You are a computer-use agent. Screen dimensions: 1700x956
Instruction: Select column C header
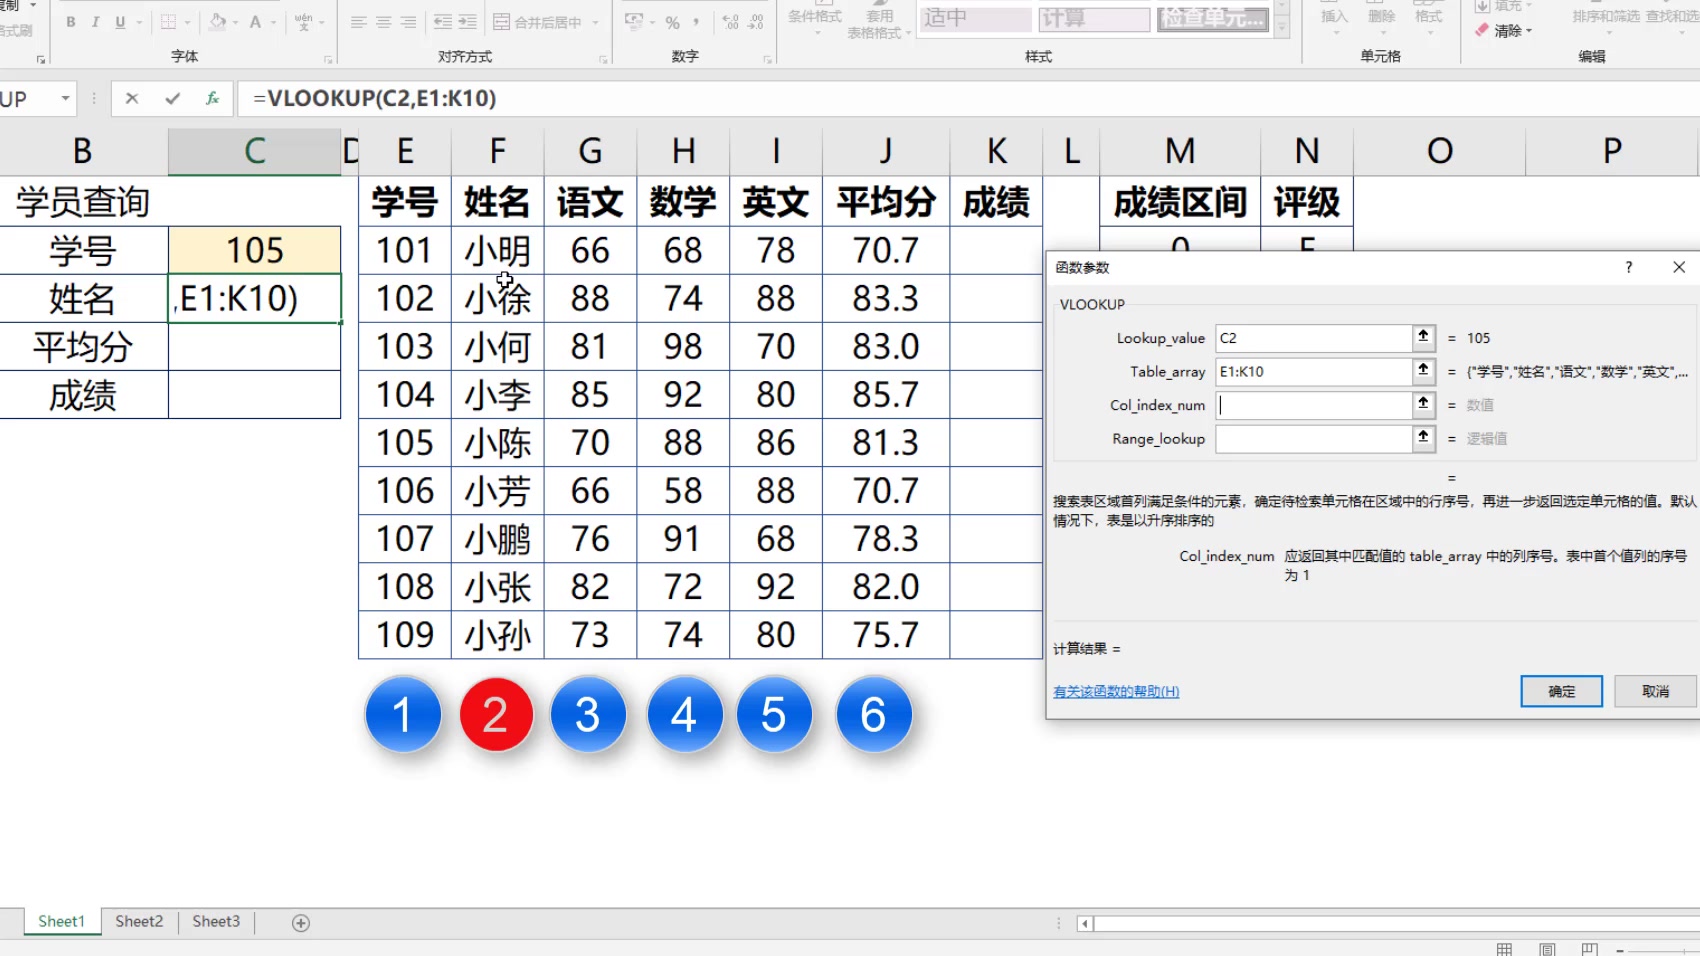pyautogui.click(x=254, y=151)
